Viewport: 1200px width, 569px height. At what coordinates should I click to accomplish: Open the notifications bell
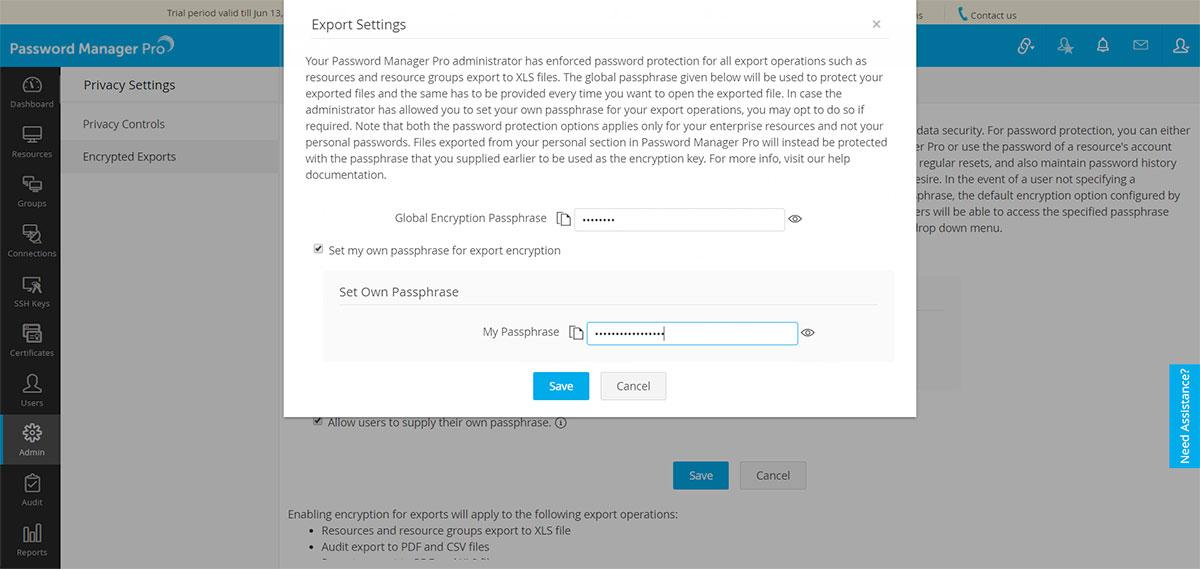tap(1103, 45)
